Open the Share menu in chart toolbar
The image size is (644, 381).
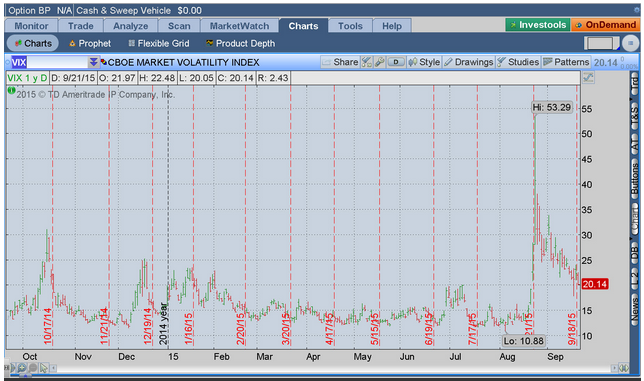coord(340,62)
